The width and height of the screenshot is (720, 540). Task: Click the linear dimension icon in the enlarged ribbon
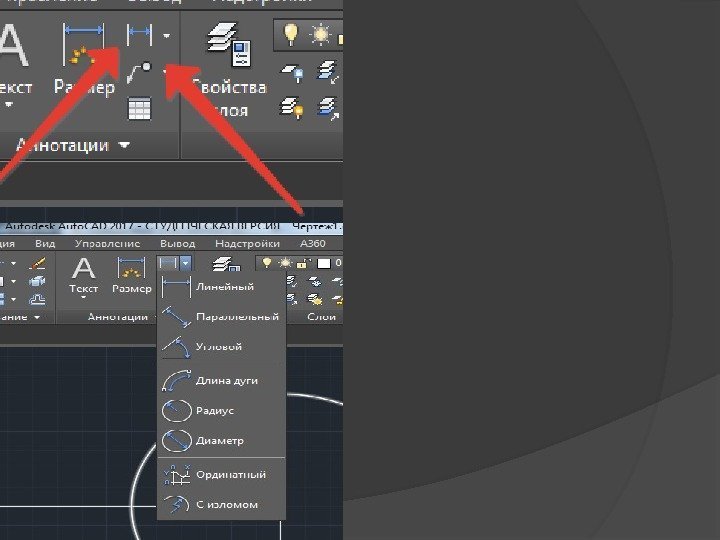pos(139,34)
